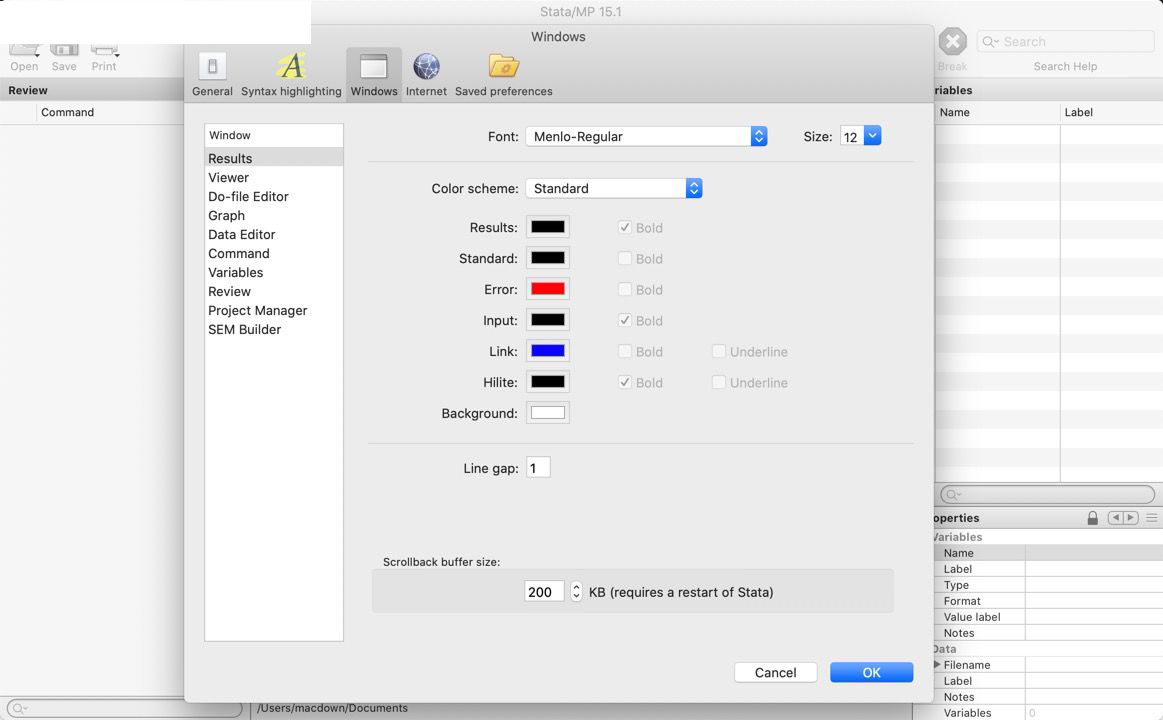Pick the Standard color swatch

pyautogui.click(x=547, y=258)
